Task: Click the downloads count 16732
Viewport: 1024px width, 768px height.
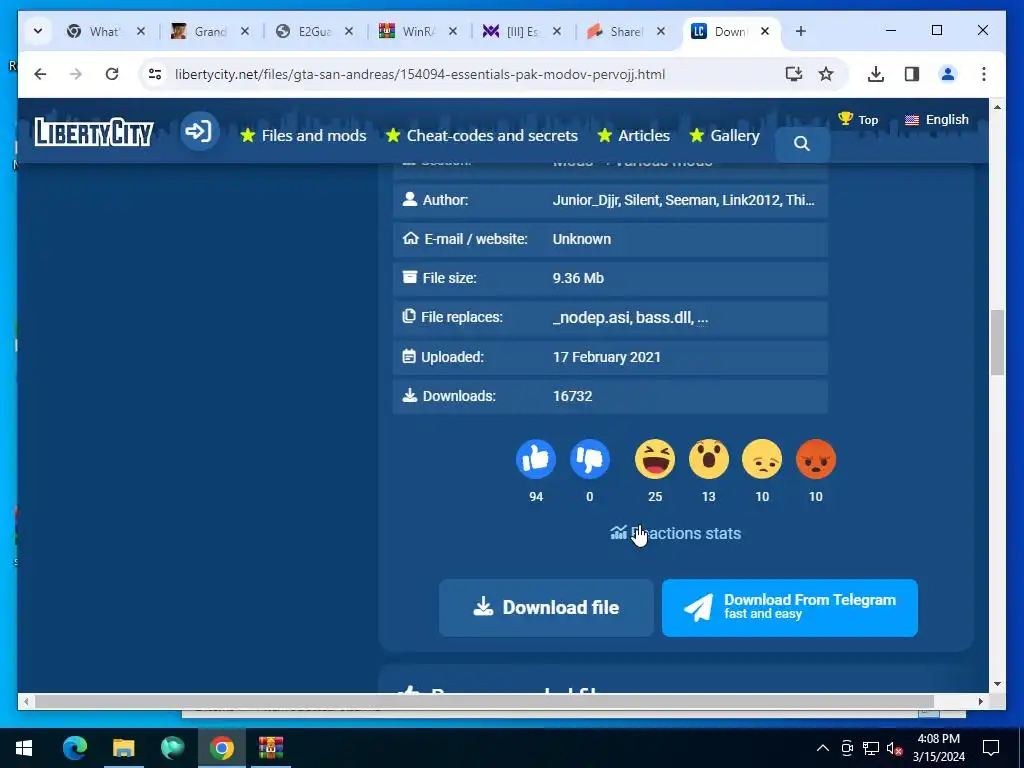Action: coord(572,396)
